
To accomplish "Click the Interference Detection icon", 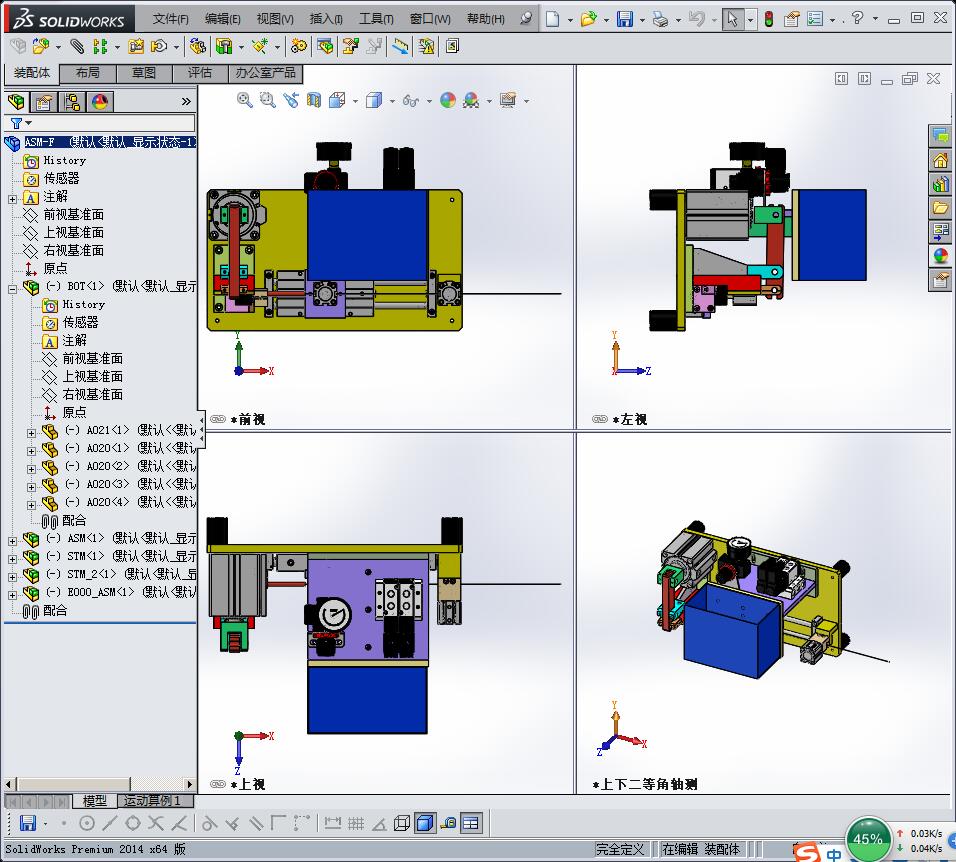I will pos(427,46).
